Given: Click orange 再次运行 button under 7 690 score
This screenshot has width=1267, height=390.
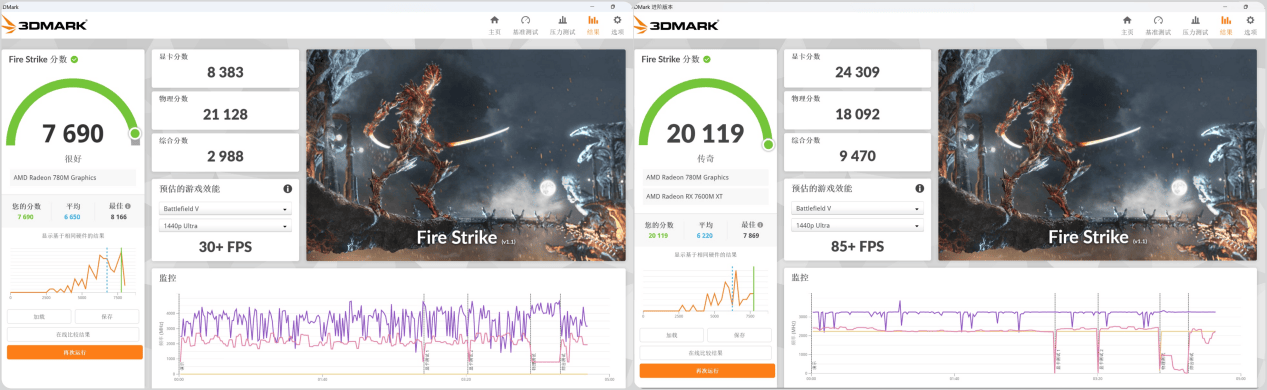Looking at the screenshot, I should coord(75,352).
